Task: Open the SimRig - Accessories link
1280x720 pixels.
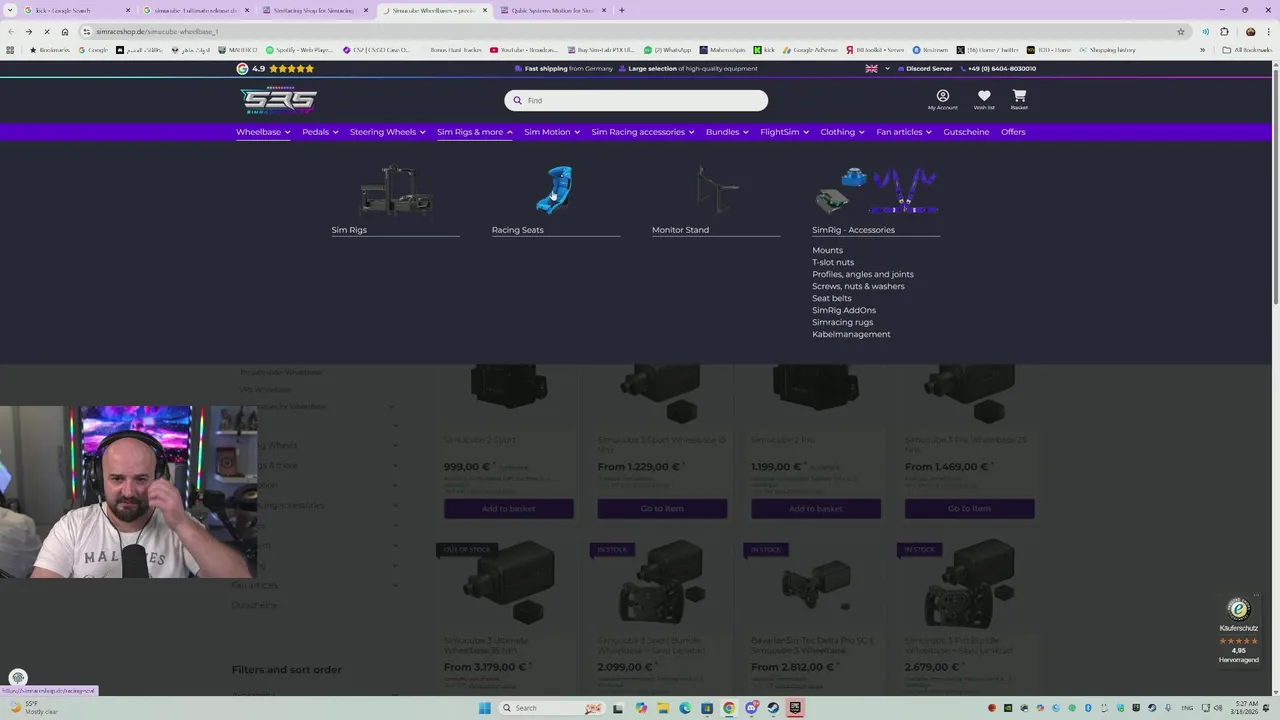Action: pyautogui.click(x=853, y=230)
